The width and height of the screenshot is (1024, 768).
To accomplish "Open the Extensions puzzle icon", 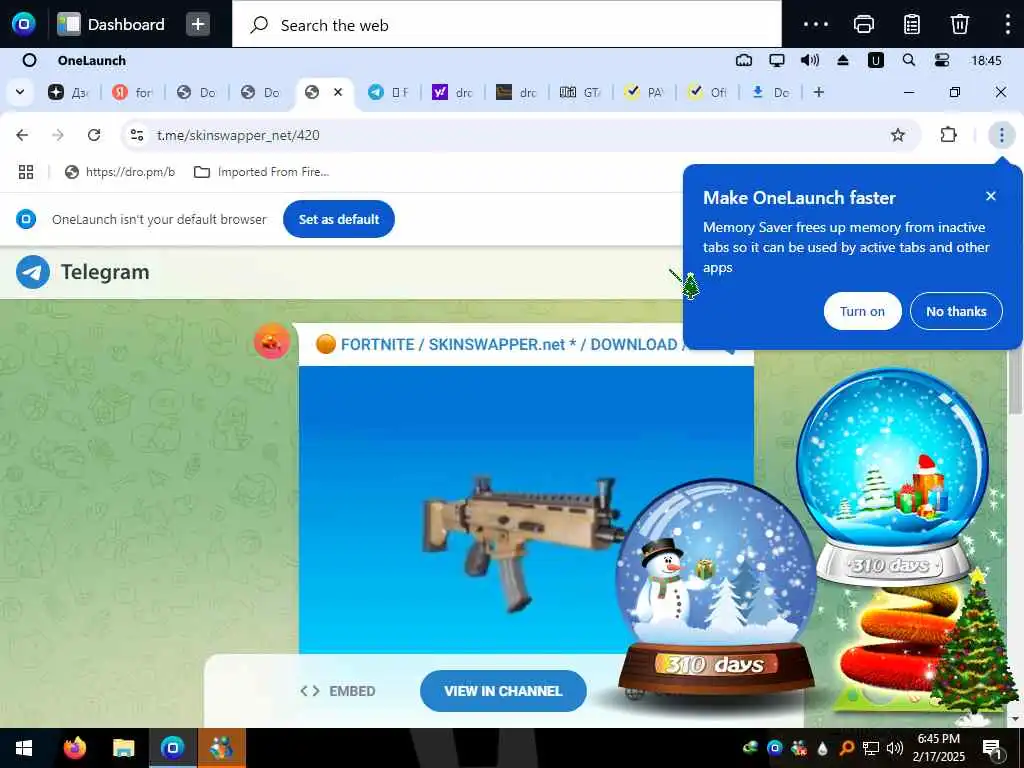I will pyautogui.click(x=948, y=135).
